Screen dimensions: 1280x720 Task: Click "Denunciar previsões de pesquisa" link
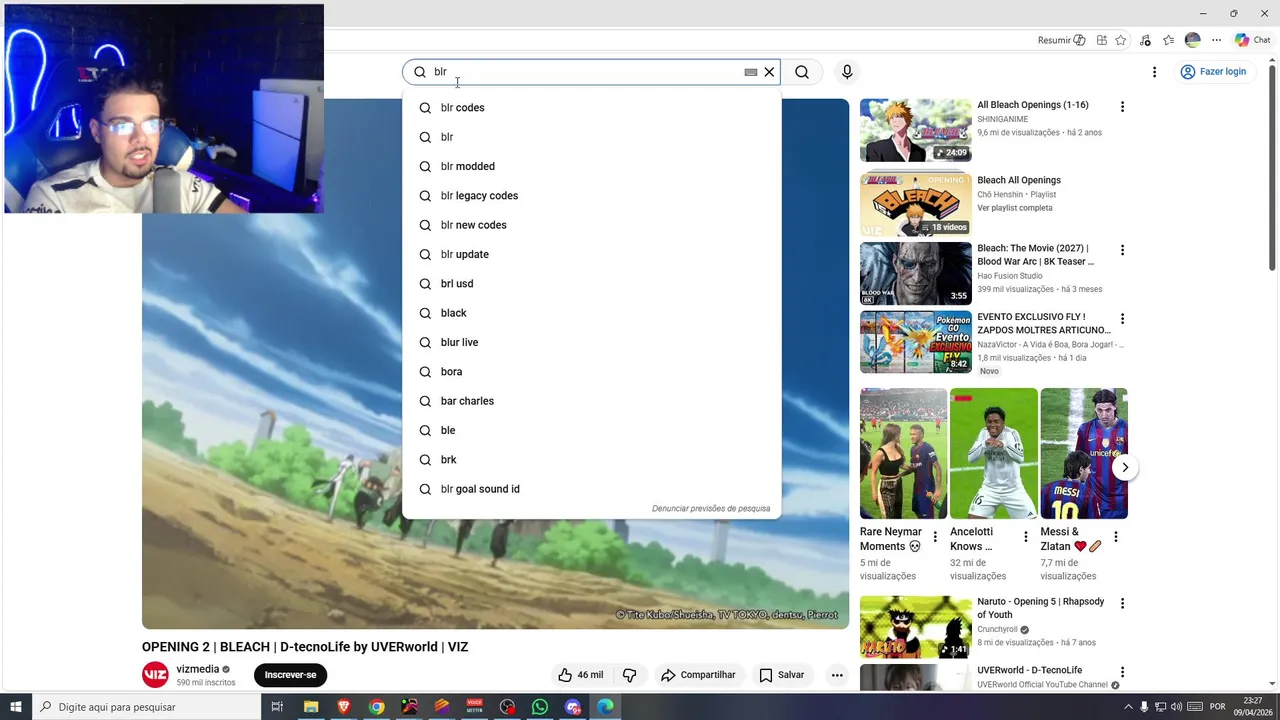pyautogui.click(x=711, y=508)
